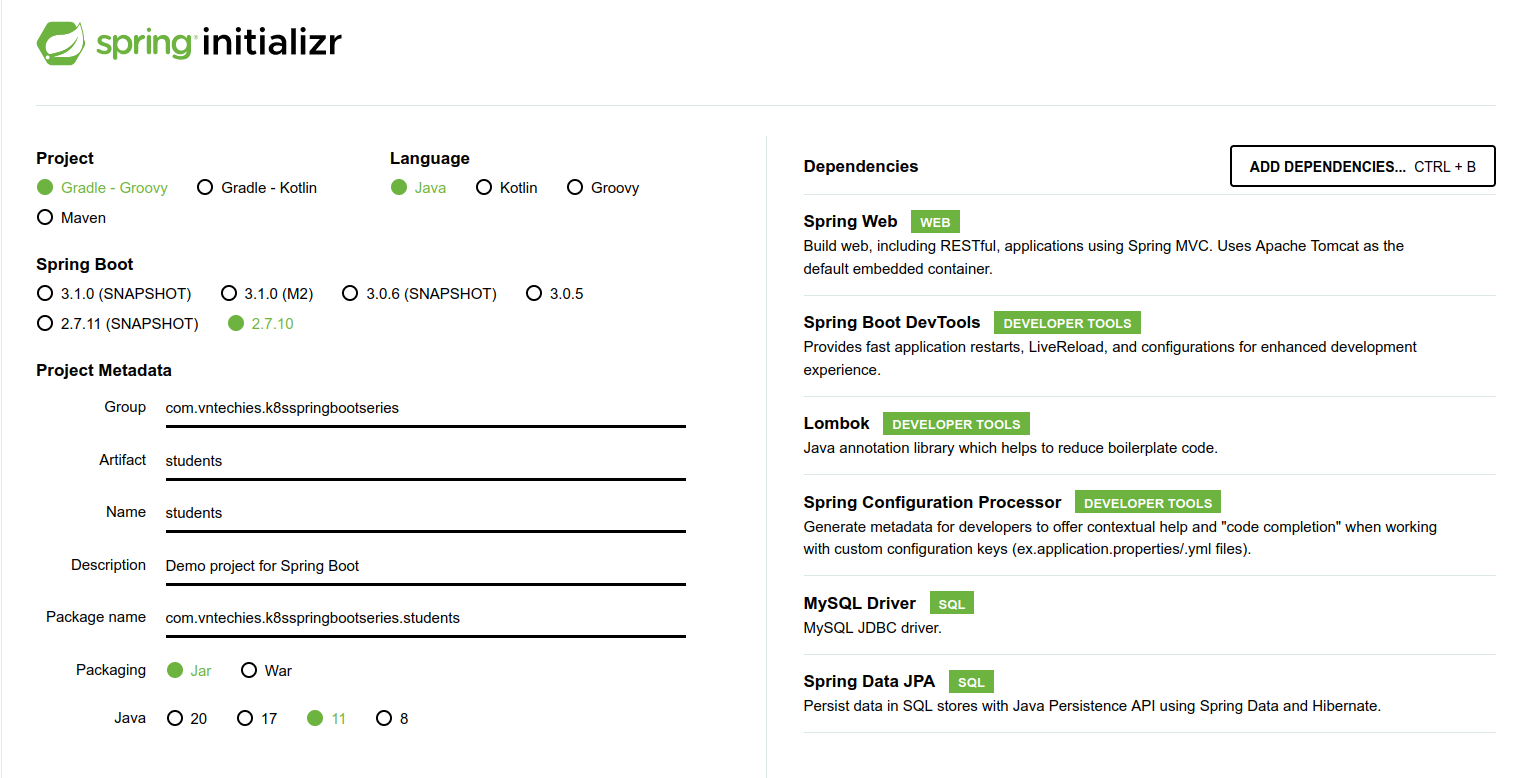The image size is (1529, 778).
Task: Choose Java version 20
Action: 175,719
